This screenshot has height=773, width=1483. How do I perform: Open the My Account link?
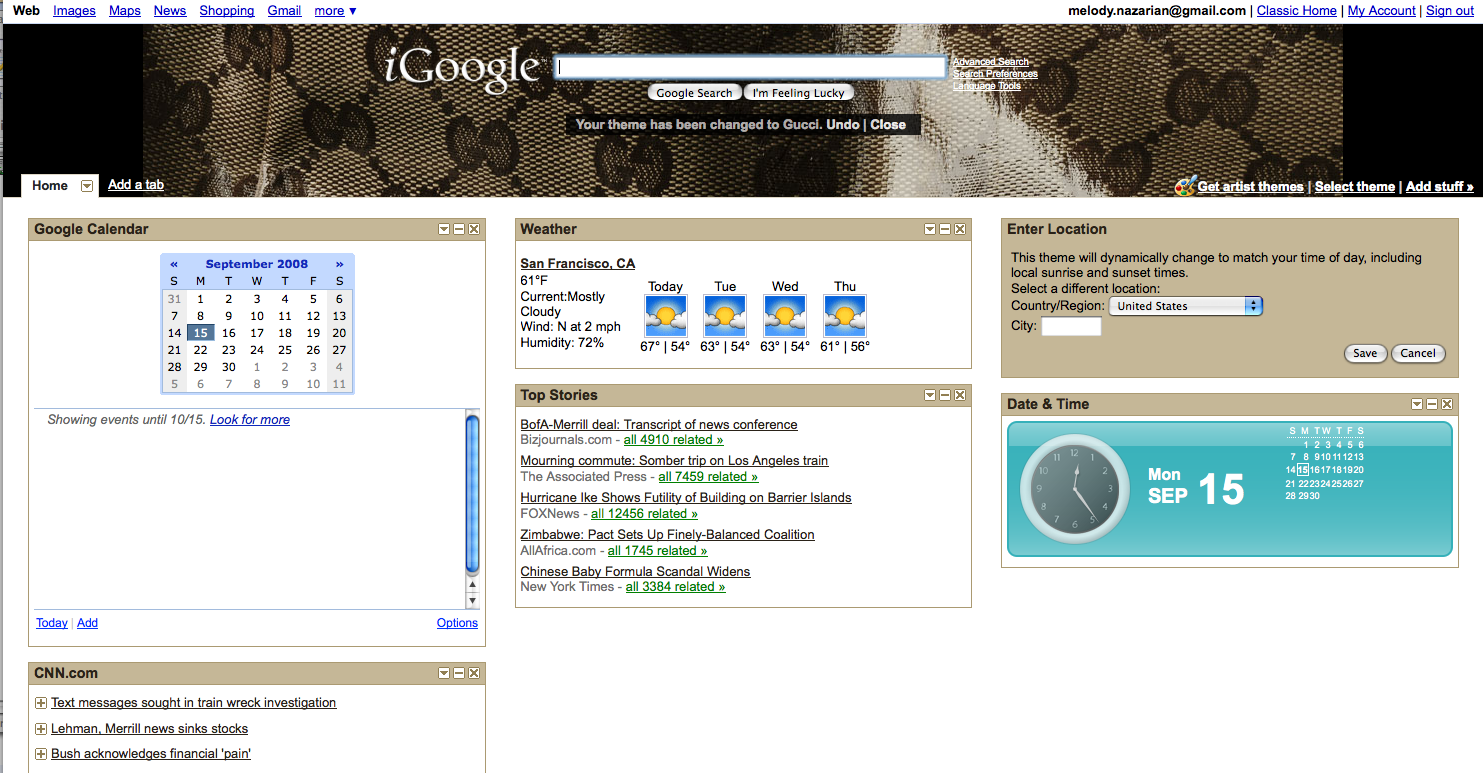coord(1382,11)
